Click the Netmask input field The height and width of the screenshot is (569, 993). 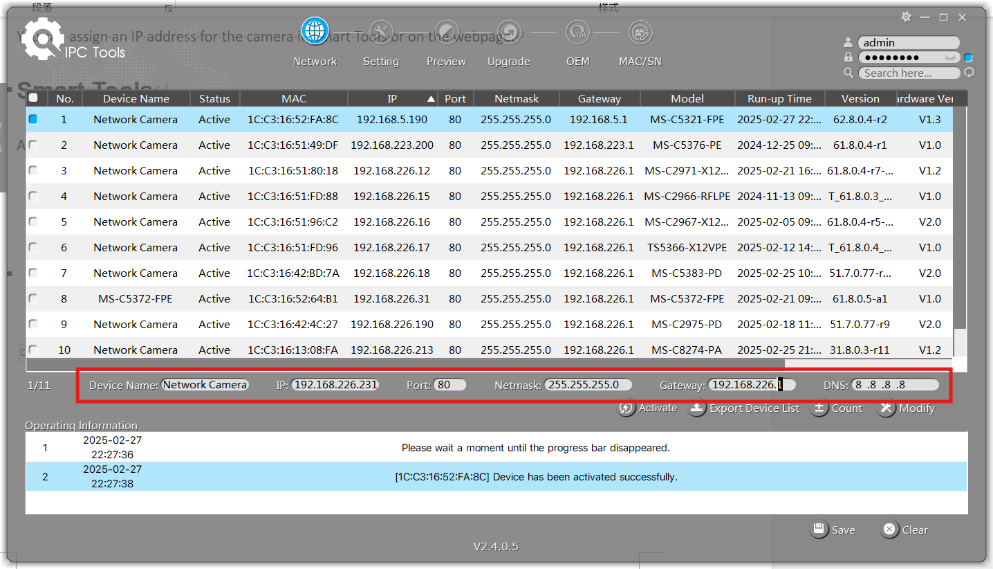tap(588, 385)
